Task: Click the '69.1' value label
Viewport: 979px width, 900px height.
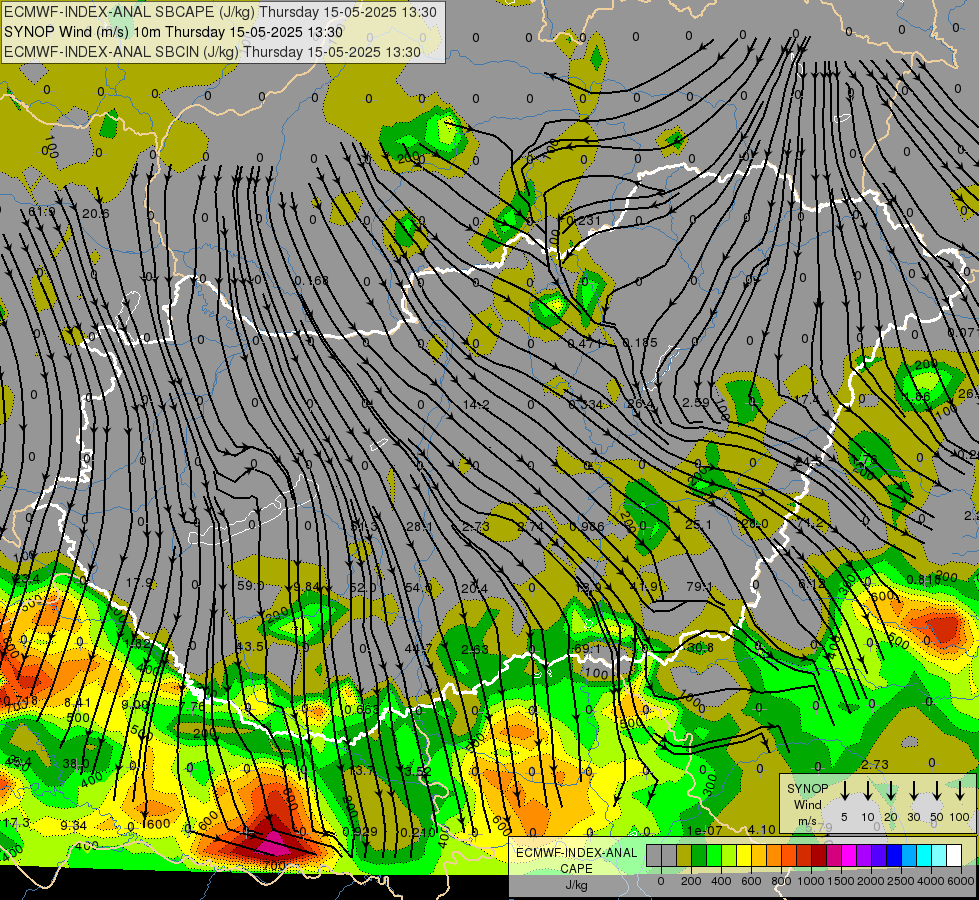Action: pyautogui.click(x=587, y=648)
